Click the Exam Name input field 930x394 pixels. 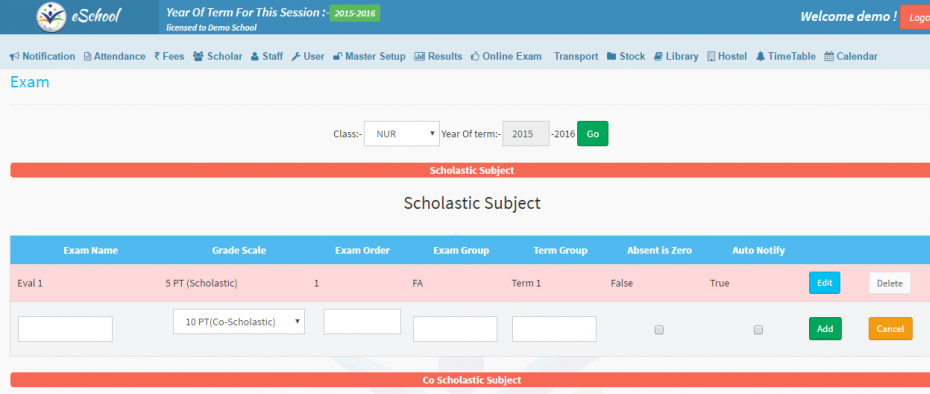point(65,329)
